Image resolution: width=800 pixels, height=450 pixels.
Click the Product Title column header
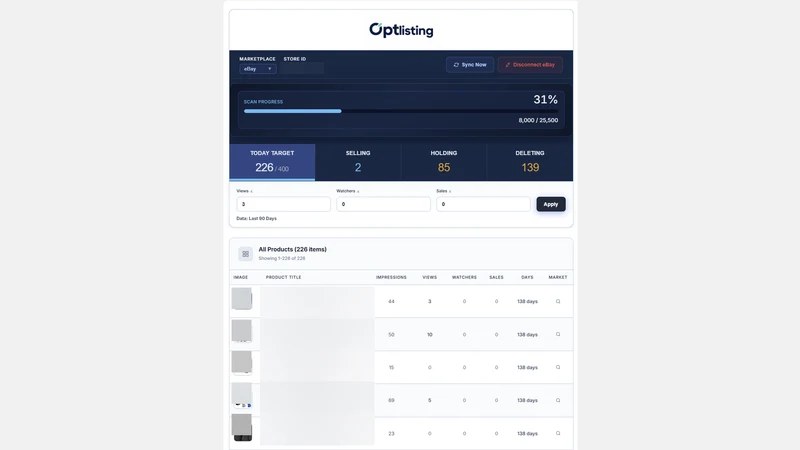point(284,277)
